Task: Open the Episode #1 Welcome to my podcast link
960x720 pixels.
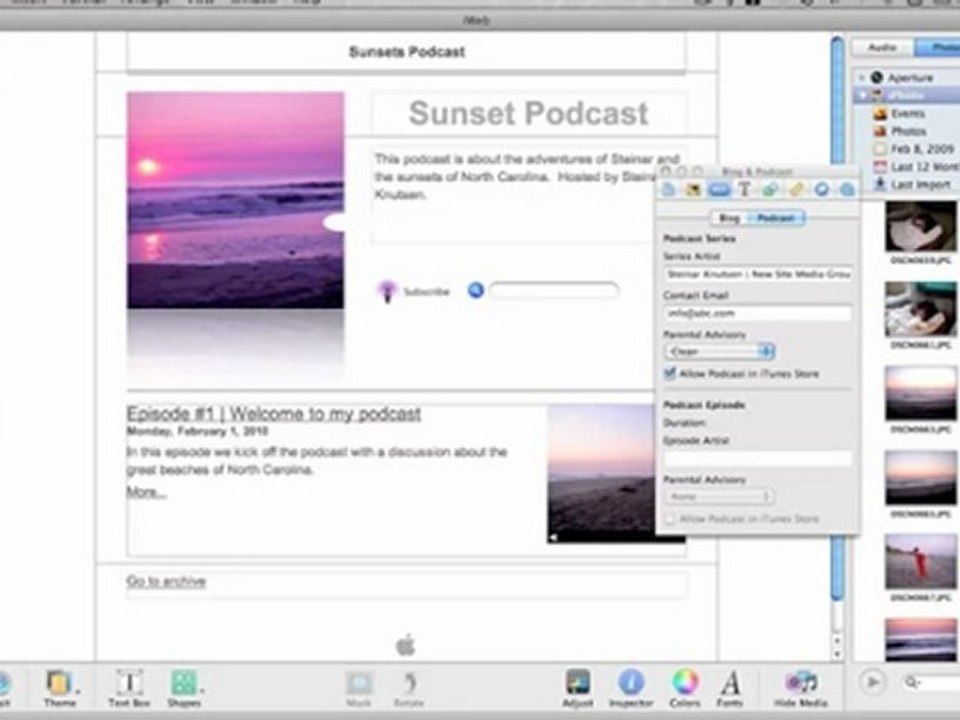Action: (x=274, y=414)
